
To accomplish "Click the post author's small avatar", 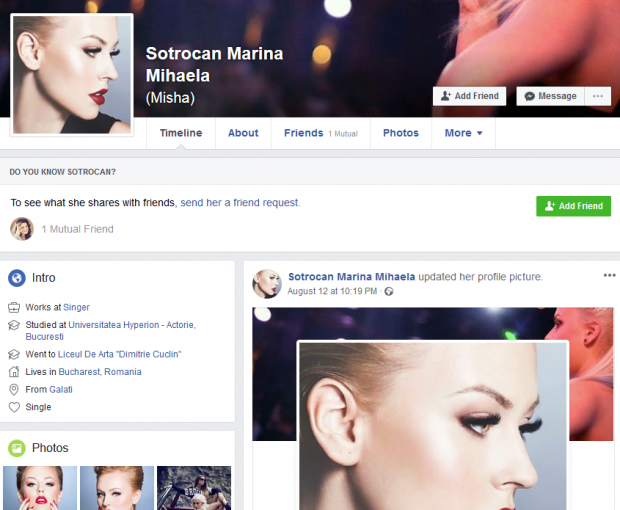I will (267, 283).
